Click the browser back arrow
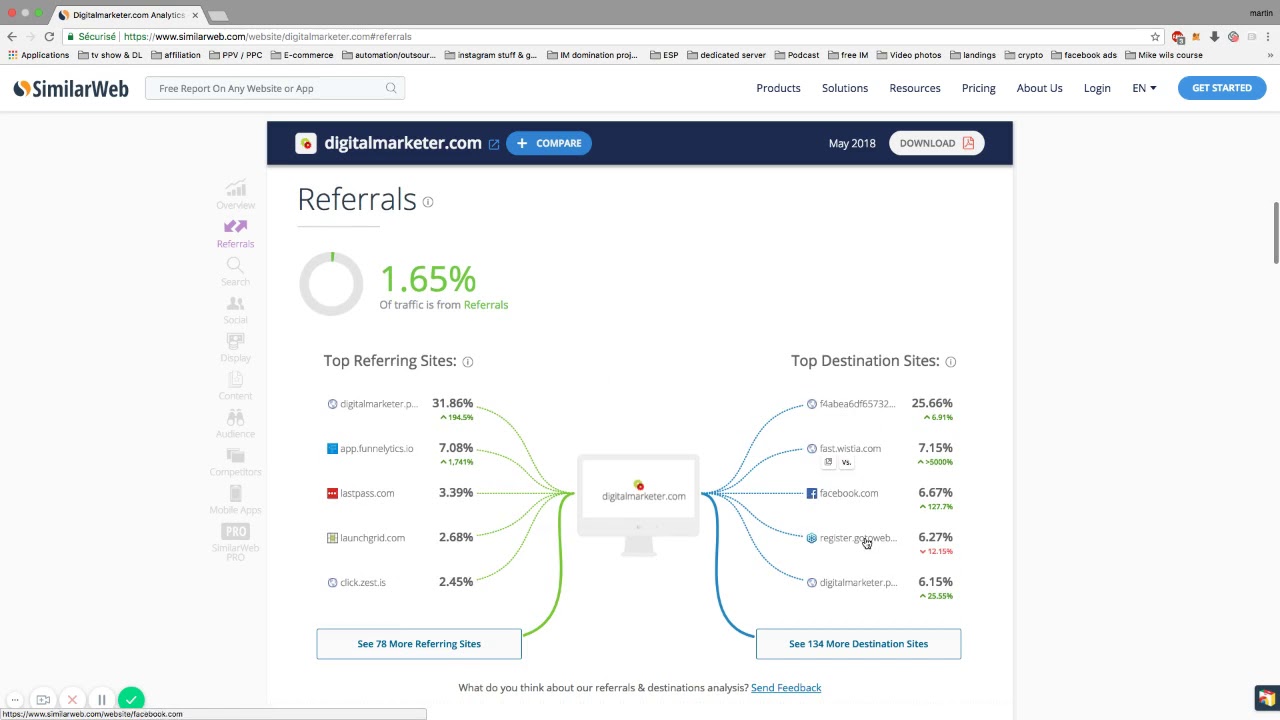Viewport: 1280px width, 720px height. 12,36
